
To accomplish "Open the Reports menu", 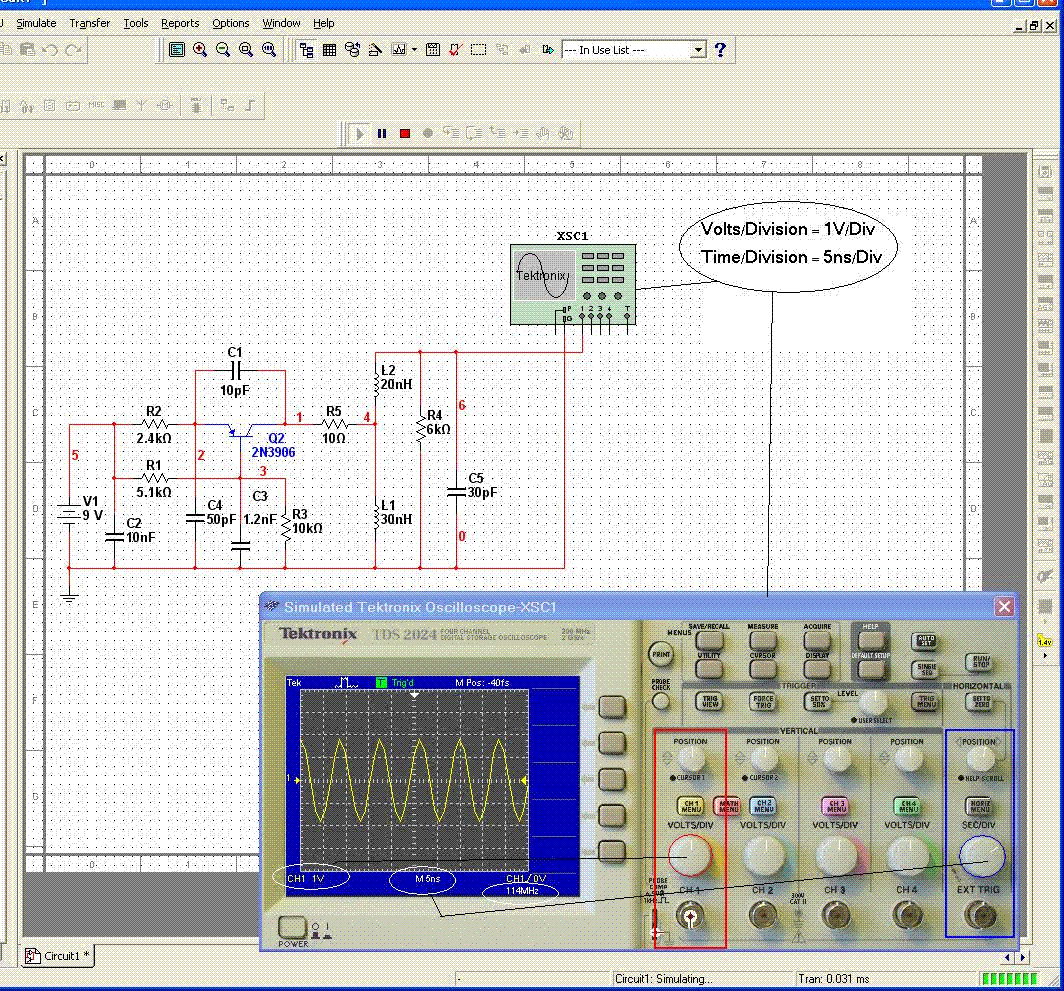I will [x=180, y=23].
